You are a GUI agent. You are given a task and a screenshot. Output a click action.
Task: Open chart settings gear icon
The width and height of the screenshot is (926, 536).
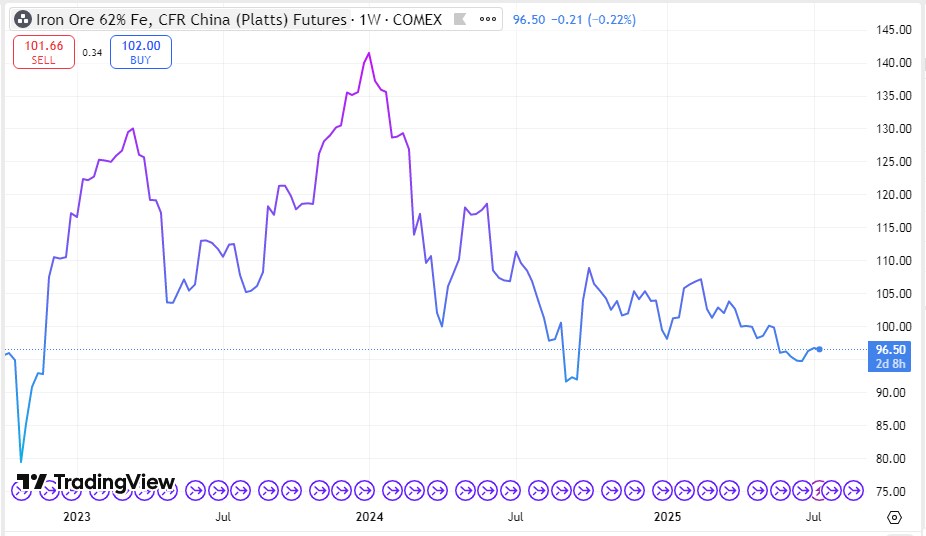coord(894,517)
